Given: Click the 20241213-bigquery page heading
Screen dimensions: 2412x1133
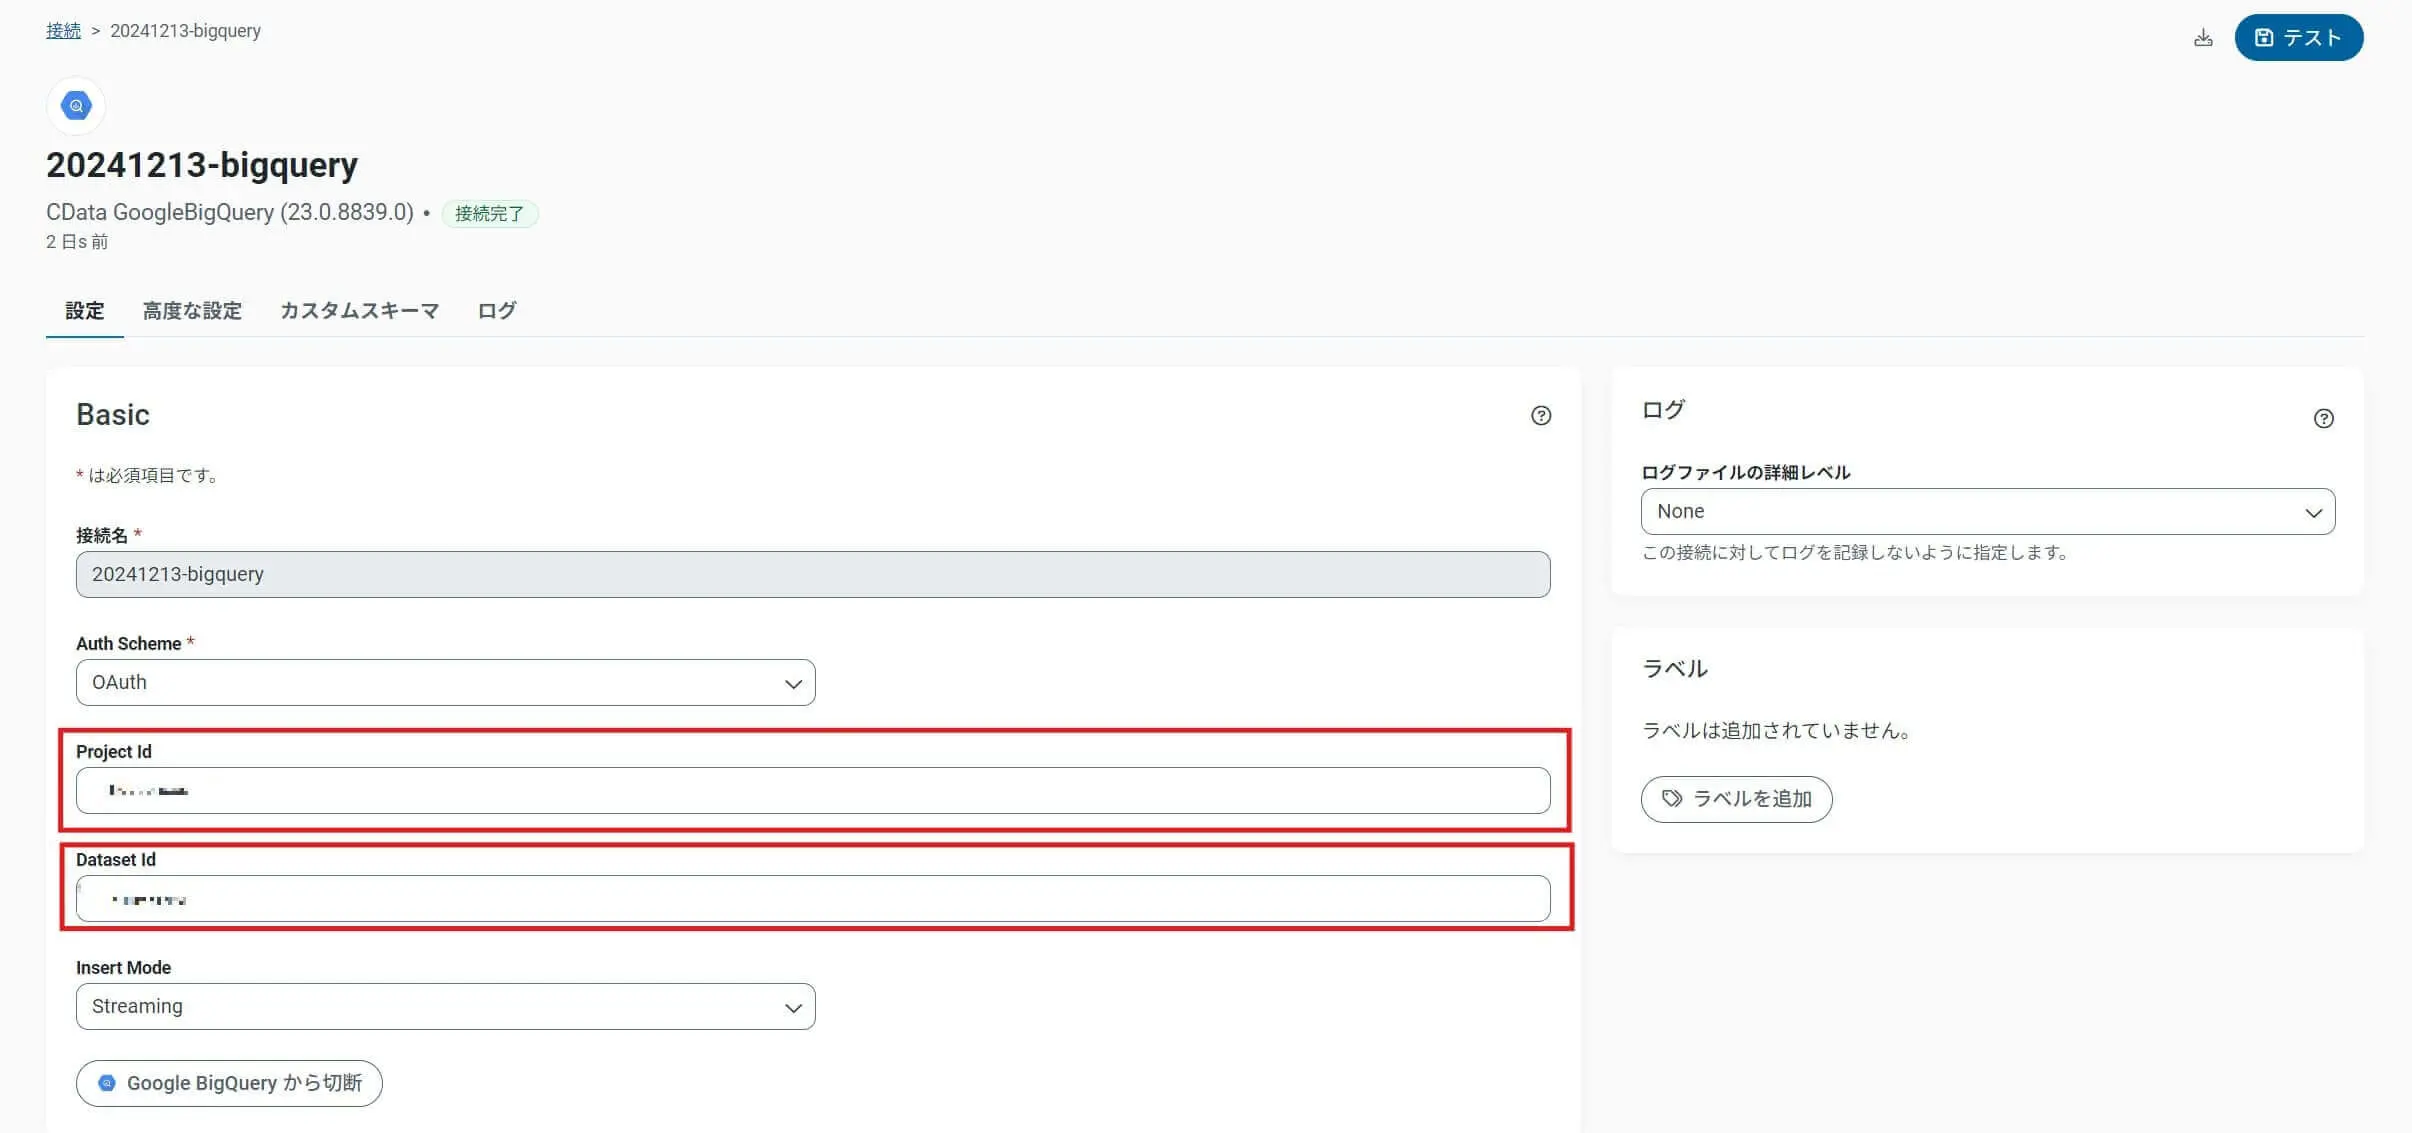Looking at the screenshot, I should [202, 165].
